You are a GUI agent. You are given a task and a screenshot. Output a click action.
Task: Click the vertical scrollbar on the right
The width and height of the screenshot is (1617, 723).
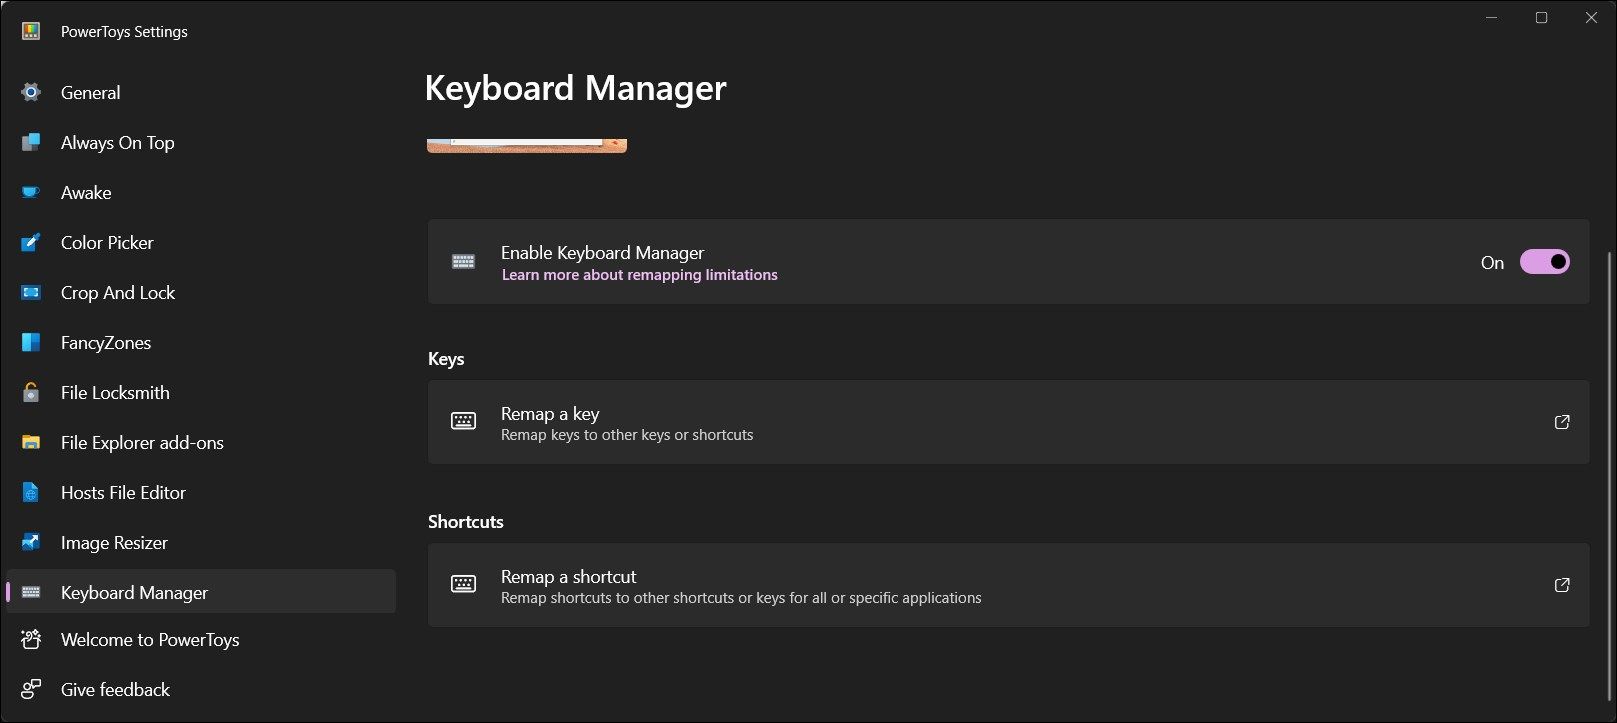click(1609, 475)
